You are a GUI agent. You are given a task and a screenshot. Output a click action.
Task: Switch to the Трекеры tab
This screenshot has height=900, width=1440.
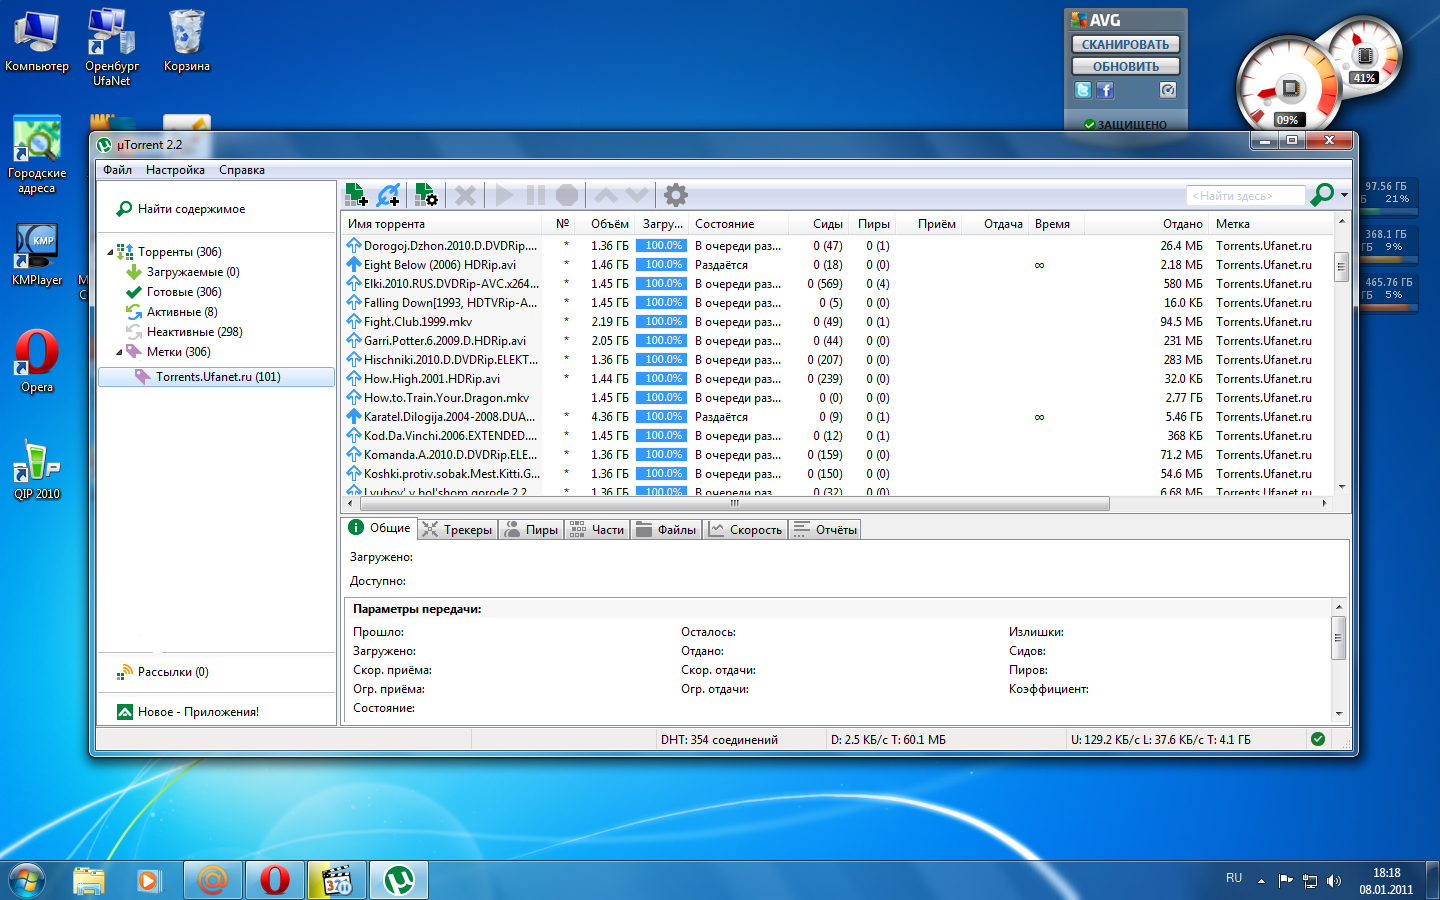(x=457, y=530)
